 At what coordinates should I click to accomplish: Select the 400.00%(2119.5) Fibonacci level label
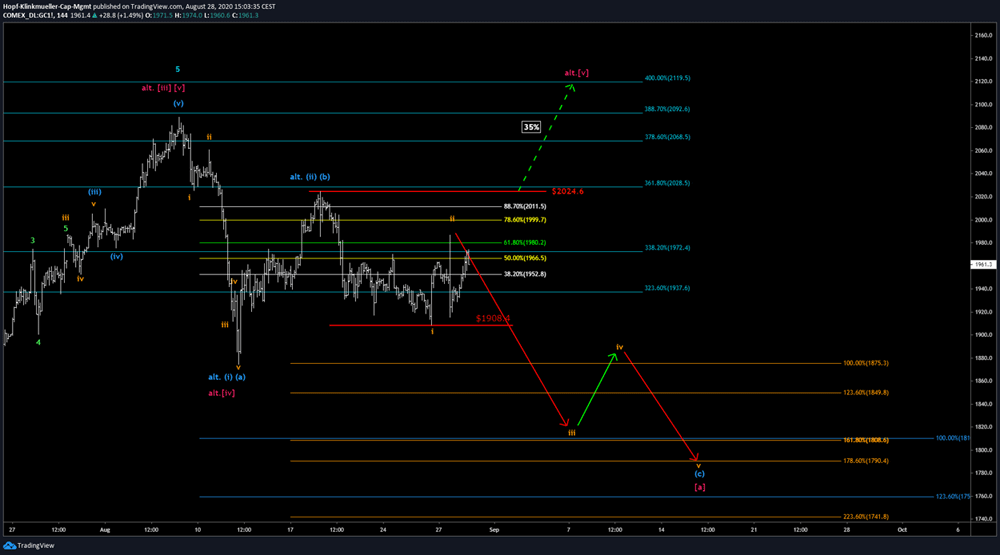[x=668, y=78]
